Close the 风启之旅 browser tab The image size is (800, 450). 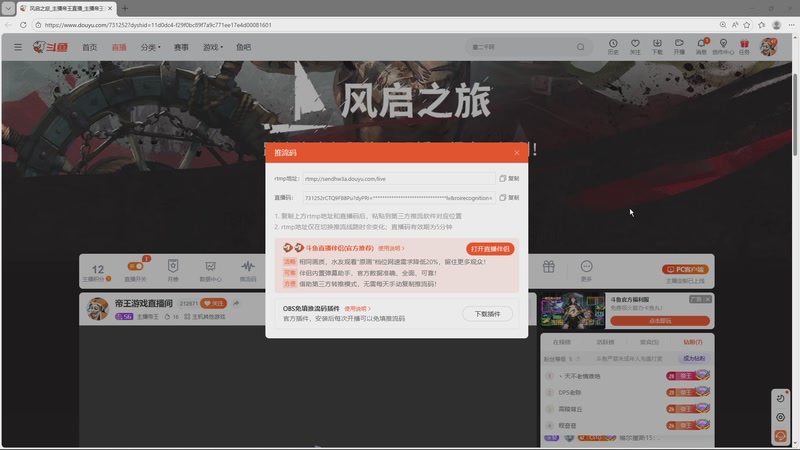(109, 9)
